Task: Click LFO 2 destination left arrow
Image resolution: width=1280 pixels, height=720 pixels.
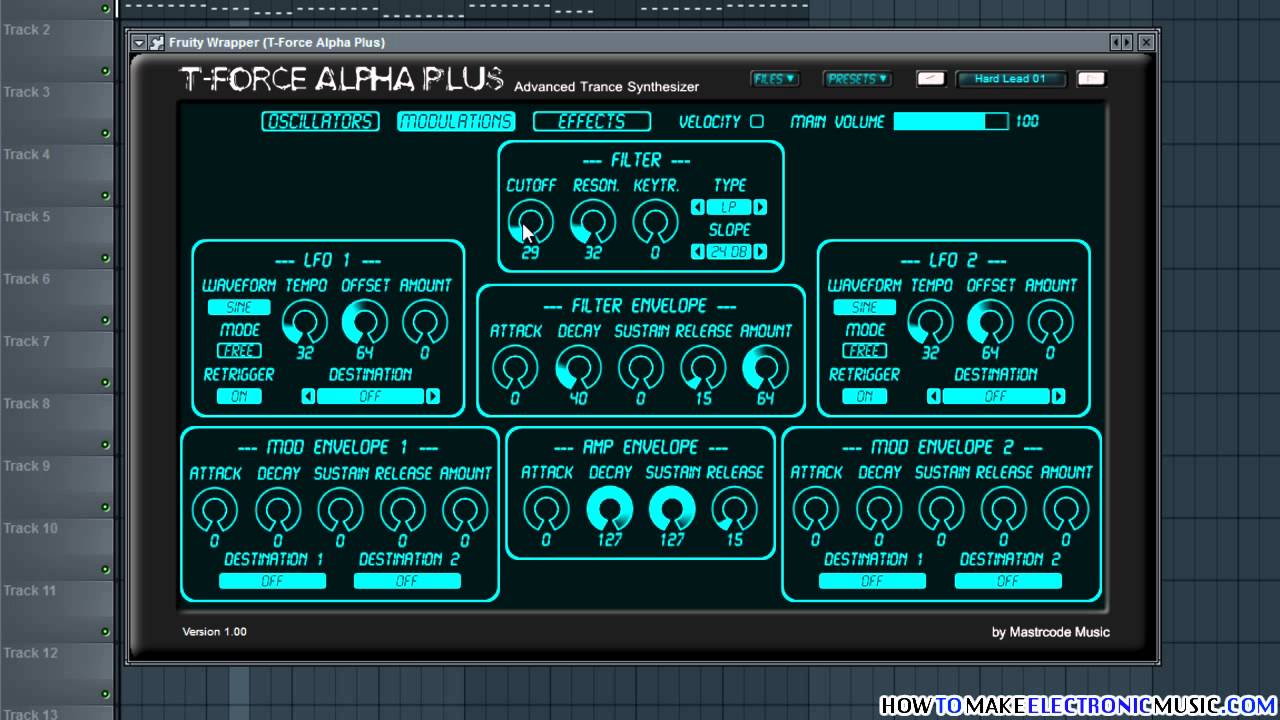Action: click(934, 396)
